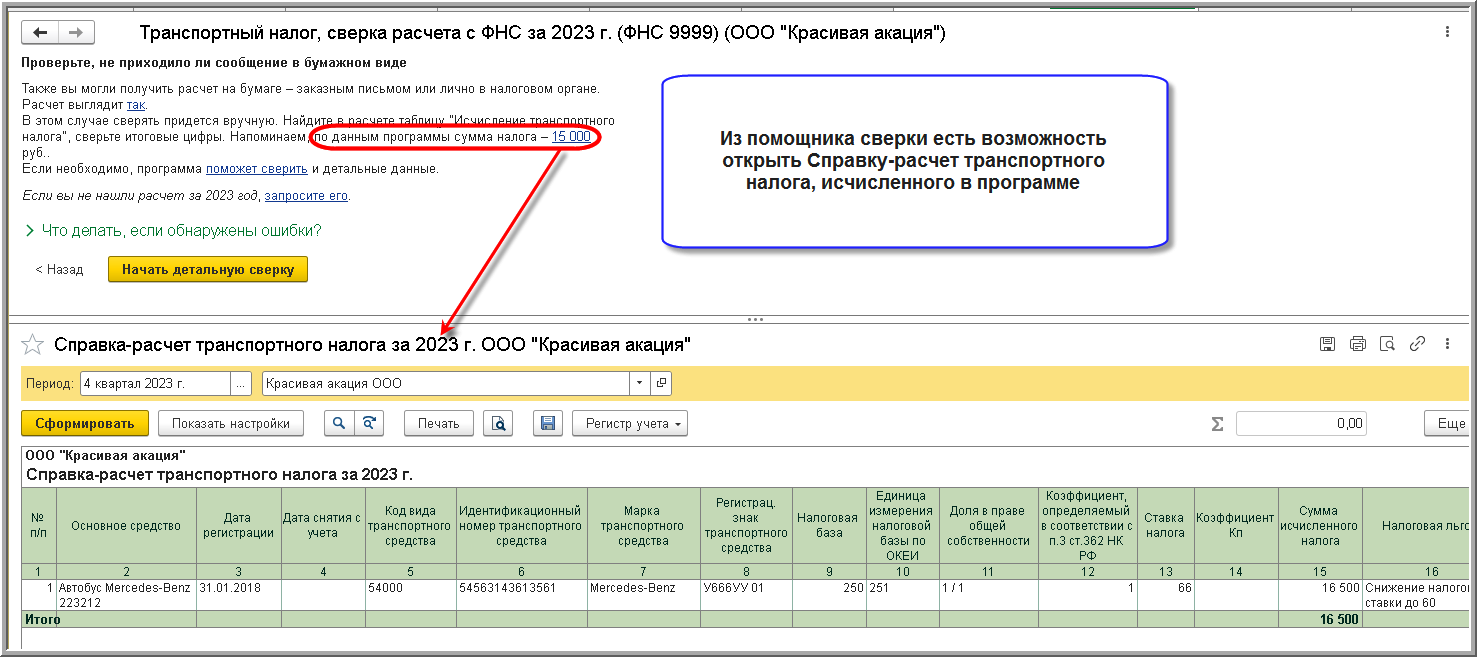Go forward with the right arrow button
Image resolution: width=1477 pixels, height=657 pixels.
point(75,32)
